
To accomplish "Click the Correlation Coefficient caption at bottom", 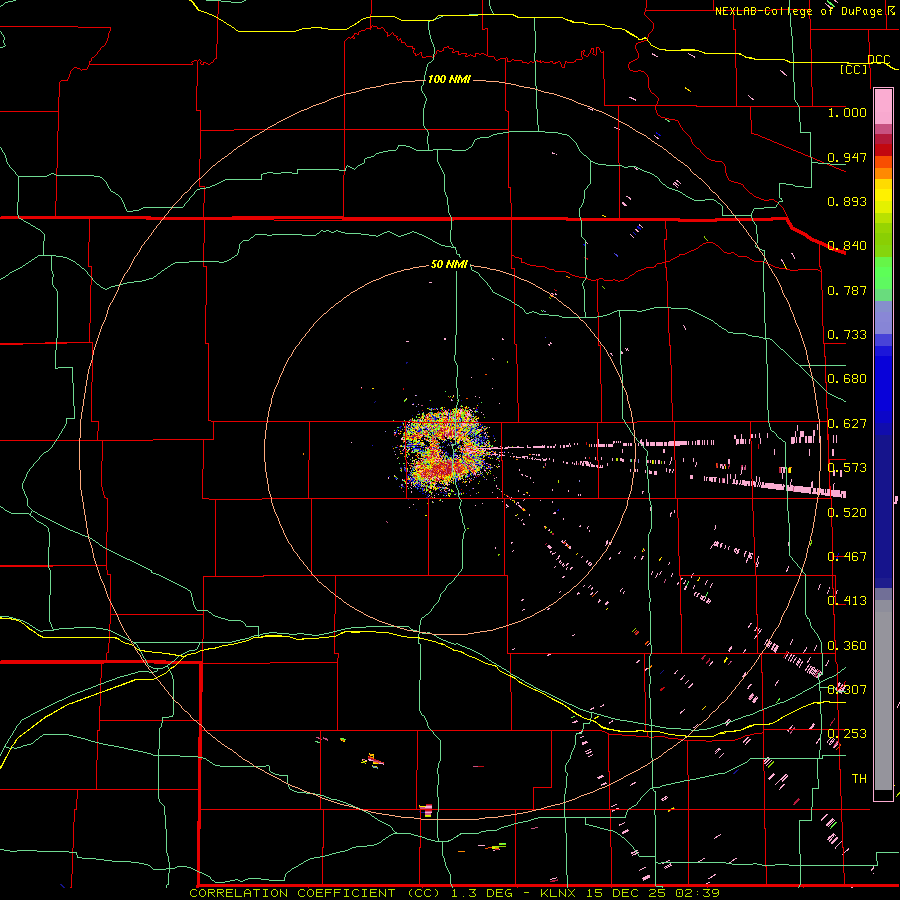I will click(x=454, y=893).
